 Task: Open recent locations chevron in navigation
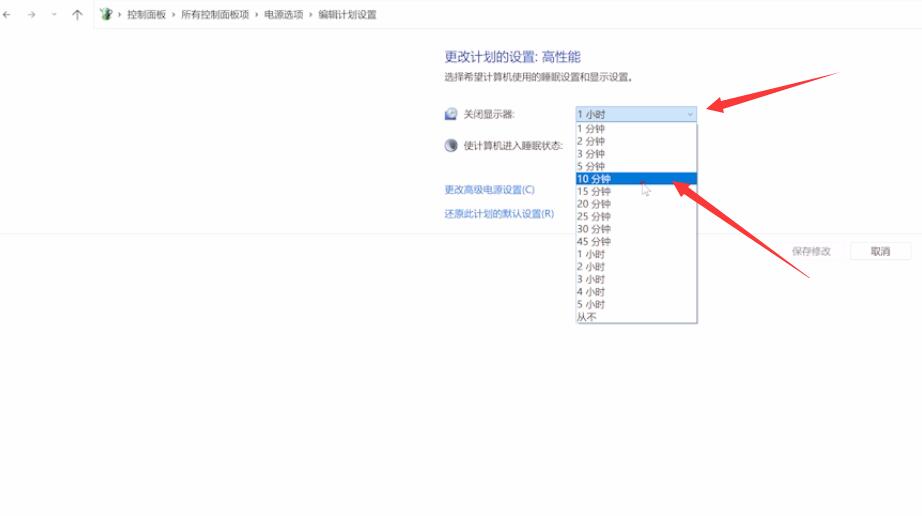coord(54,15)
